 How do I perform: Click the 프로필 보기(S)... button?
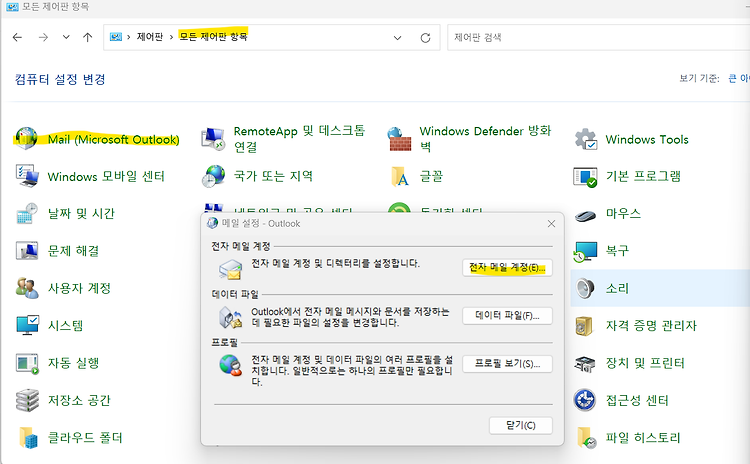[x=507, y=364]
